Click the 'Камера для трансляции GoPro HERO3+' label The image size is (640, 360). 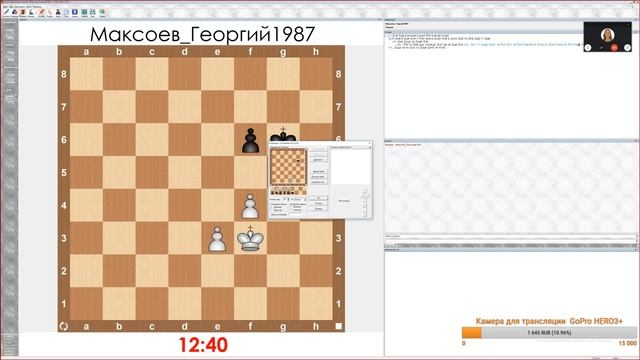(549, 321)
